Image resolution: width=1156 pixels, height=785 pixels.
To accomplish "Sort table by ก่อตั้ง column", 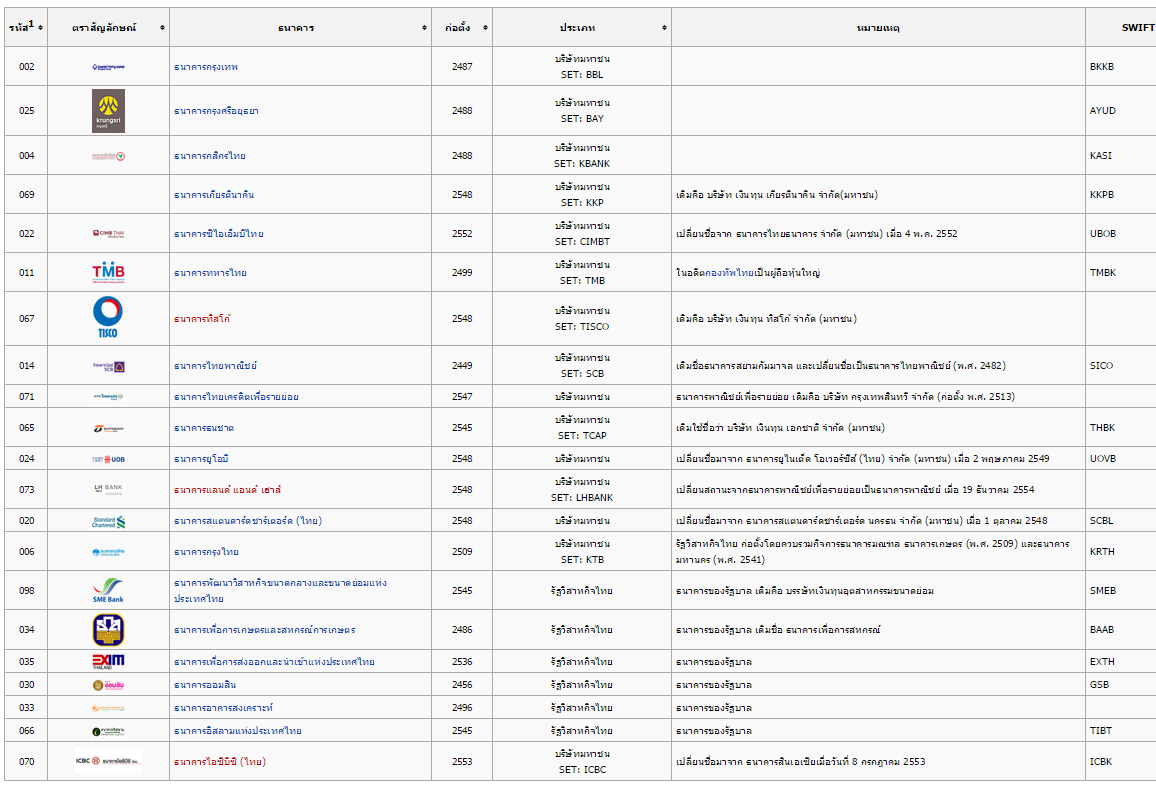I will [x=485, y=28].
